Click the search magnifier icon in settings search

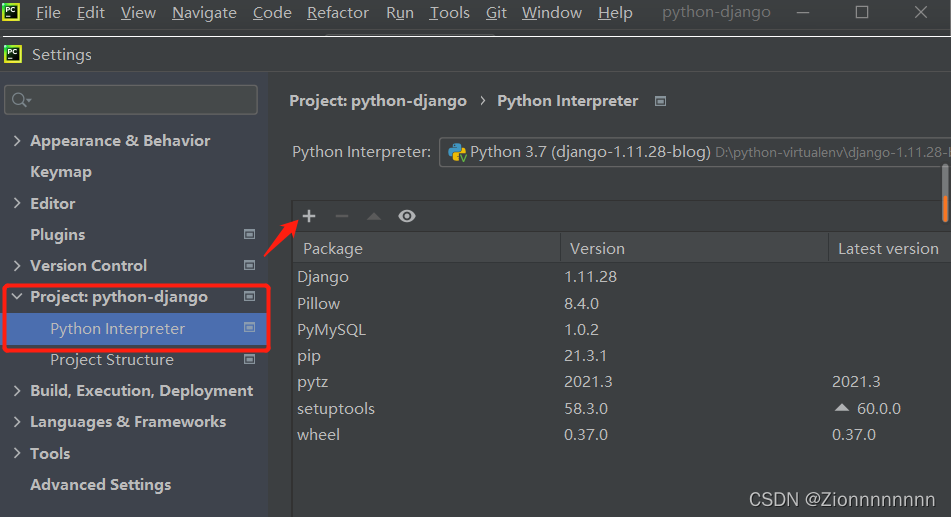pos(21,100)
